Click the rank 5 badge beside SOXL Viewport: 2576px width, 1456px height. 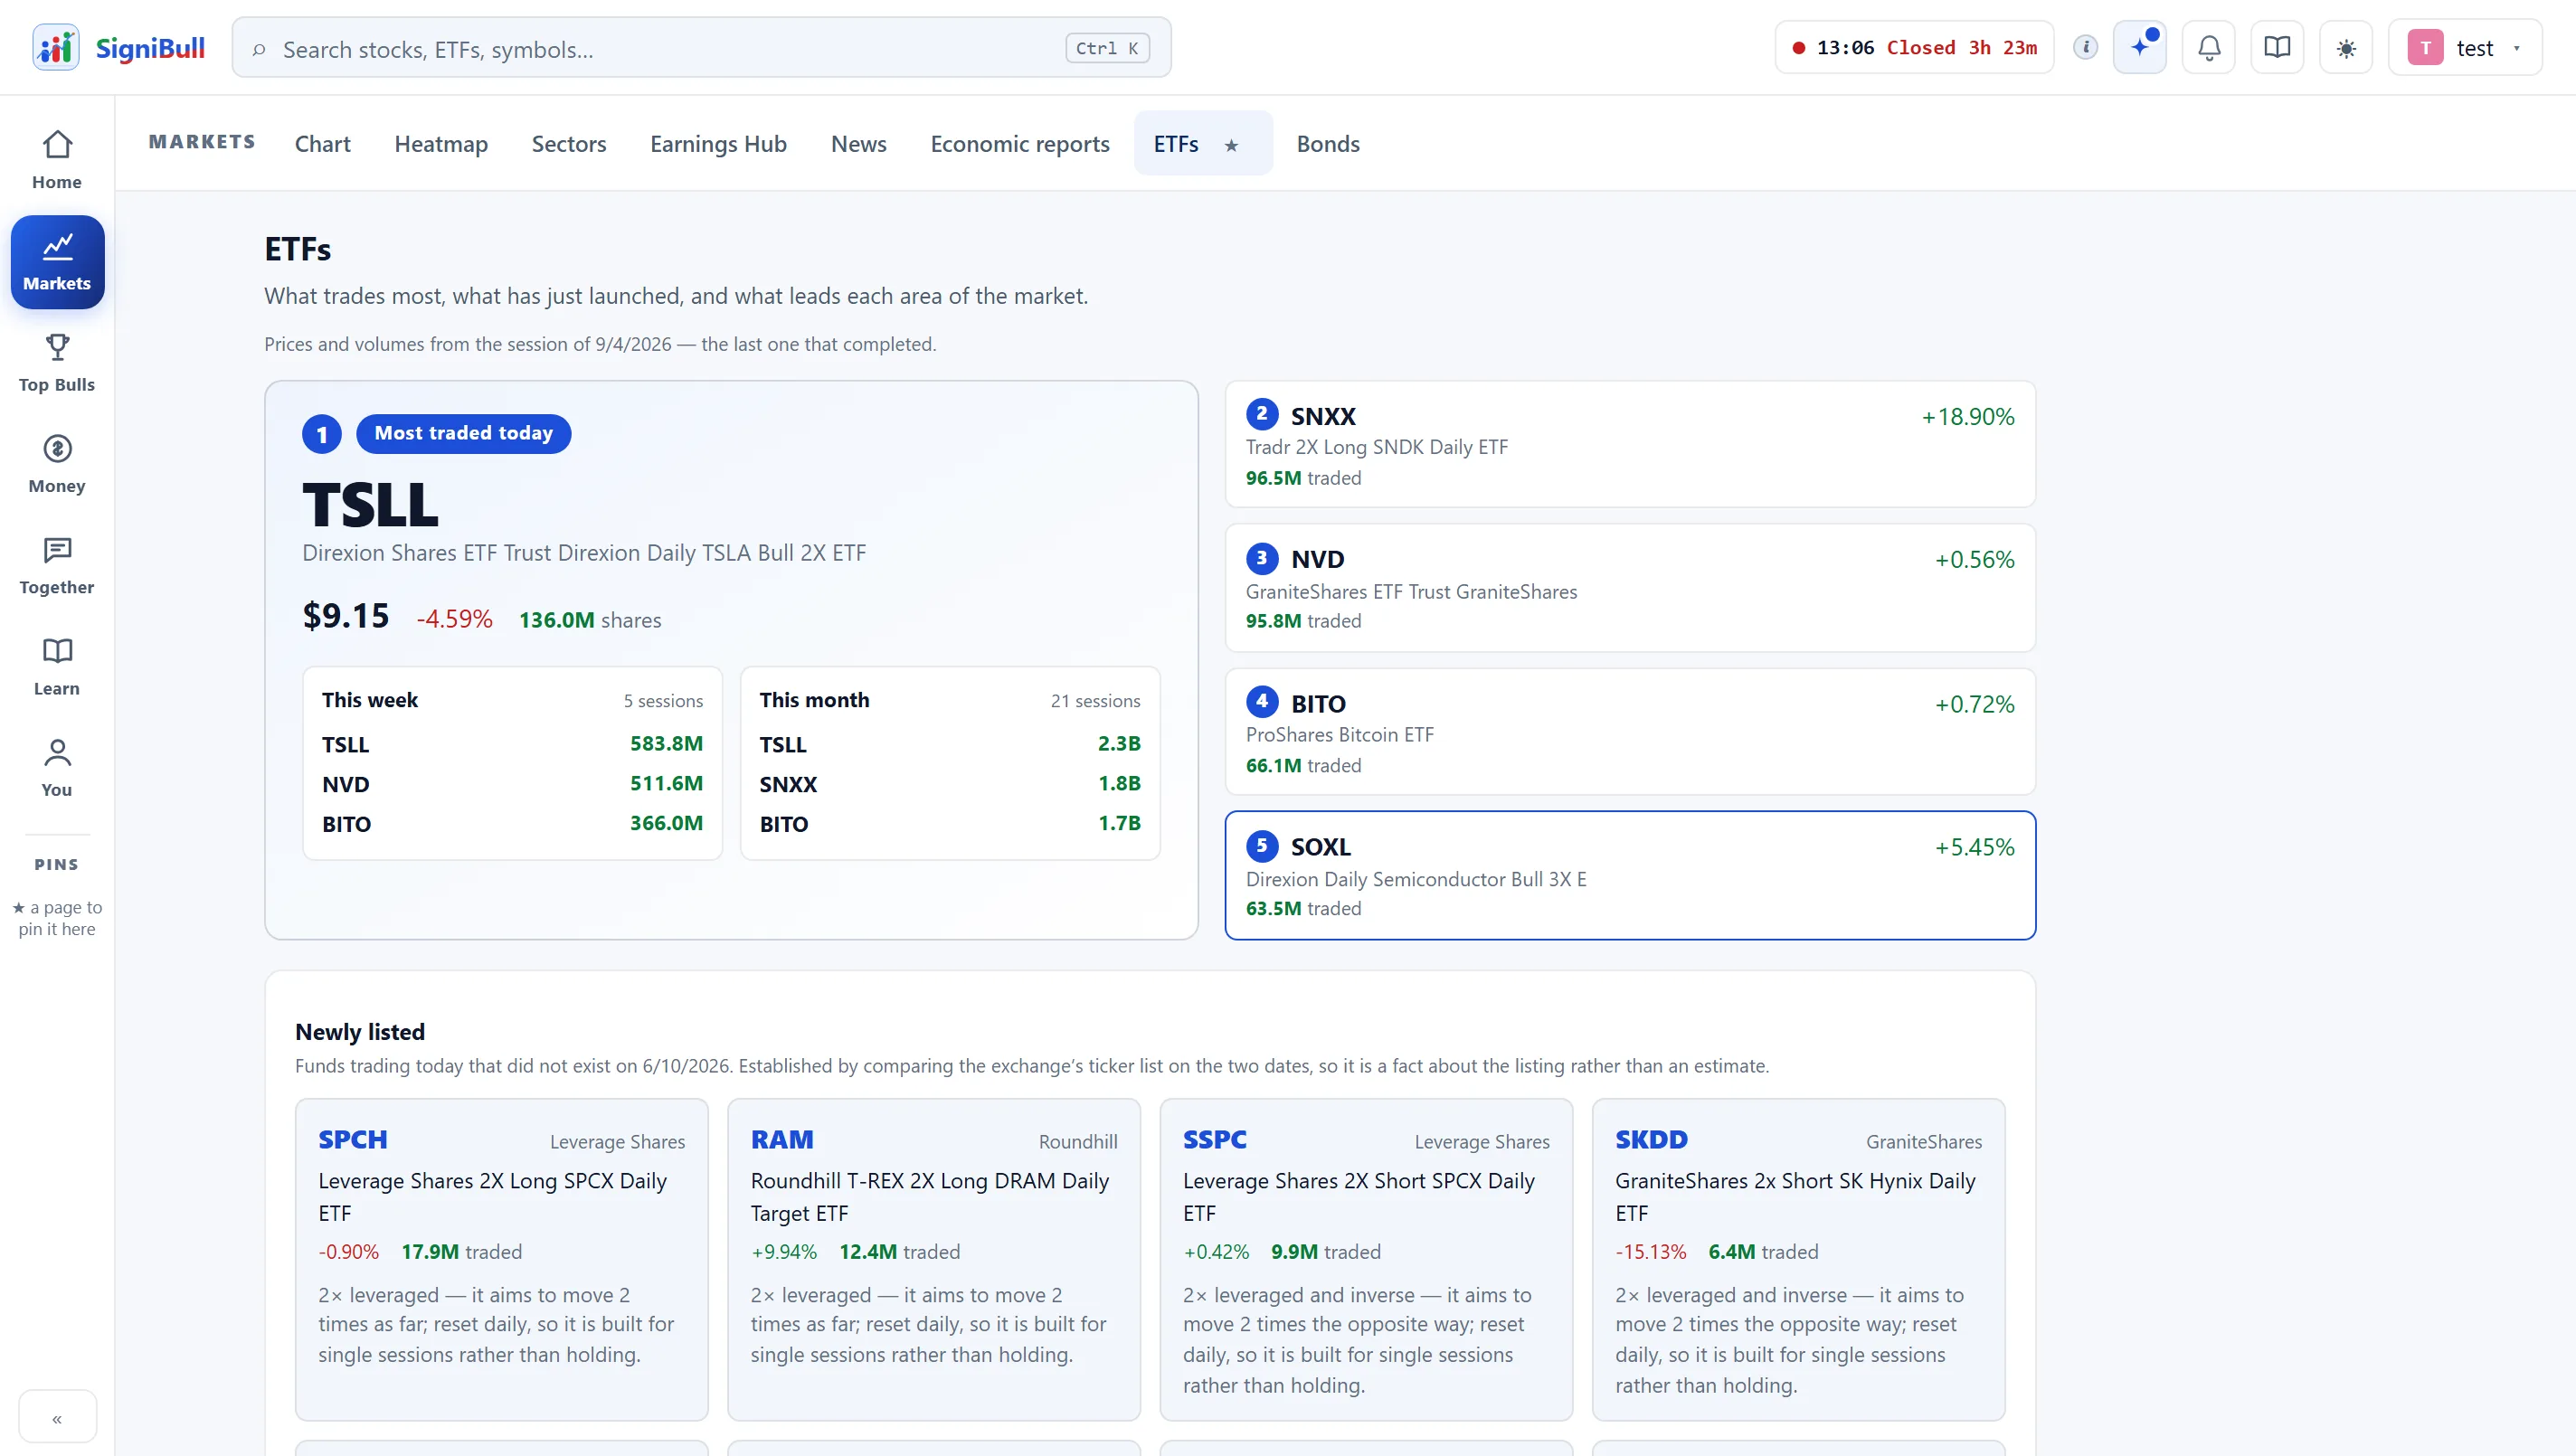coord(1262,846)
